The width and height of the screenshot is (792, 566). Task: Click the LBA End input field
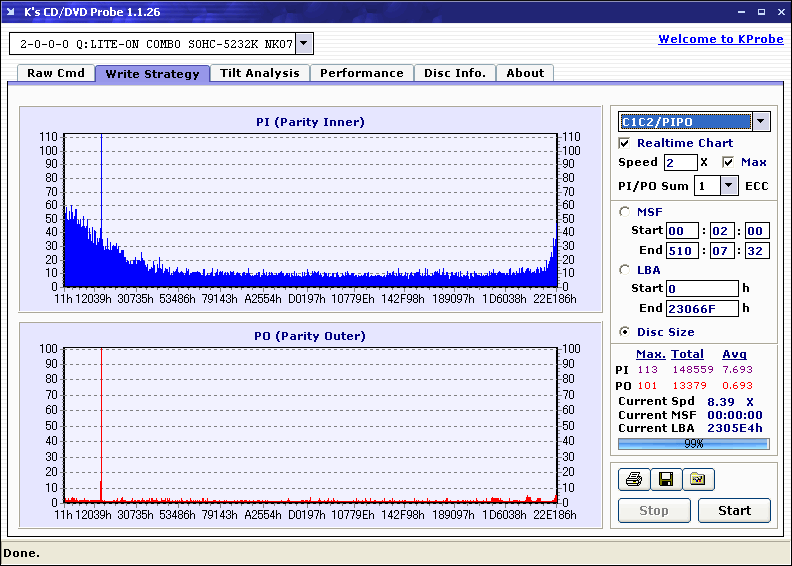tap(701, 309)
